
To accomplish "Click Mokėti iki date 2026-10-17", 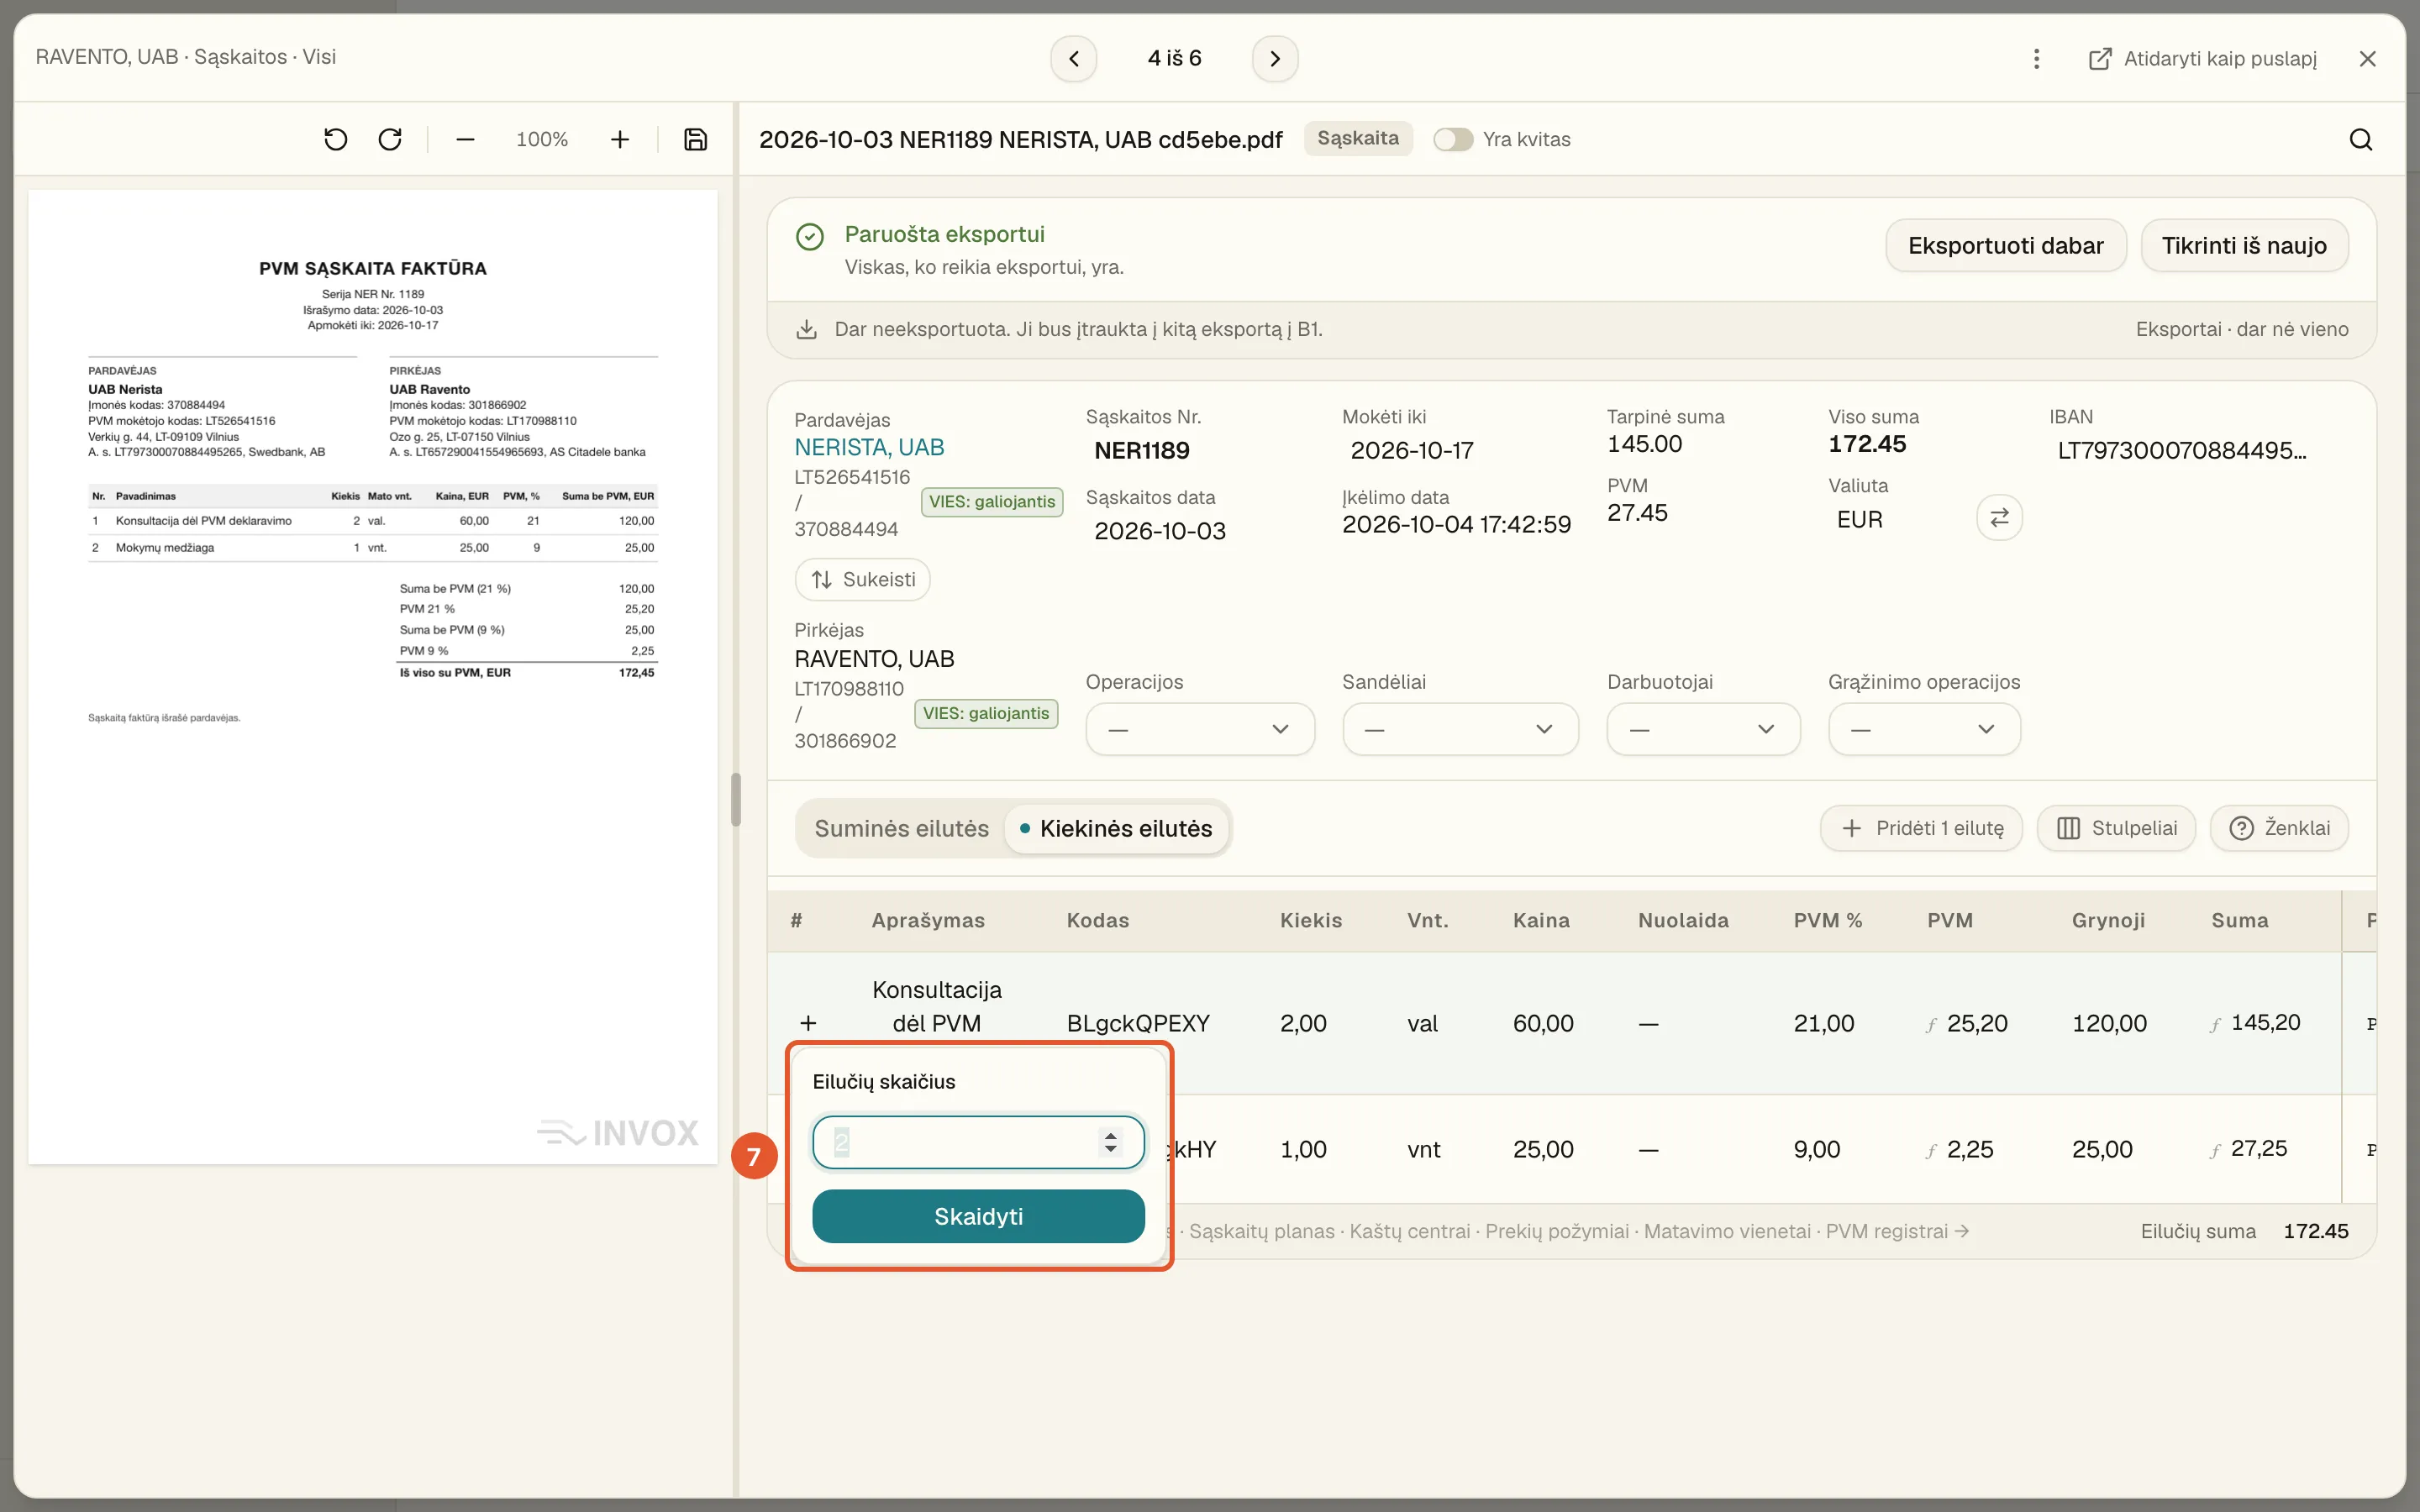I will [1412, 450].
